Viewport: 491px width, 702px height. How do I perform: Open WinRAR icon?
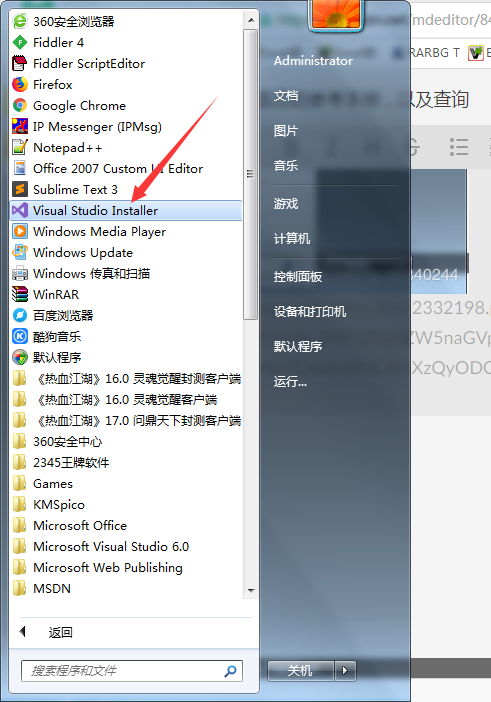tap(20, 295)
